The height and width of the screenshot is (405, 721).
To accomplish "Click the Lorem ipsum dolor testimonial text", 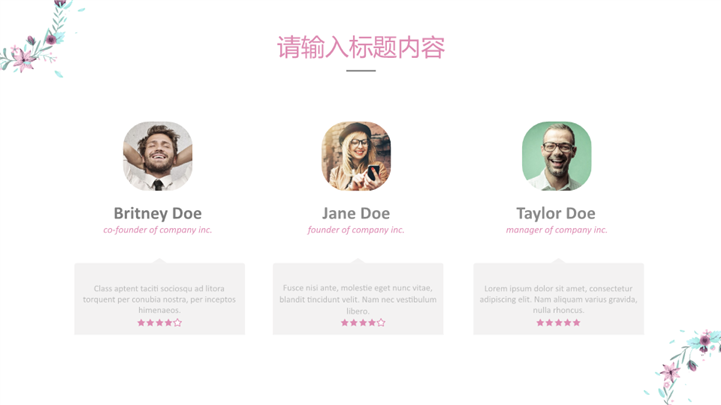I will 558,299.
